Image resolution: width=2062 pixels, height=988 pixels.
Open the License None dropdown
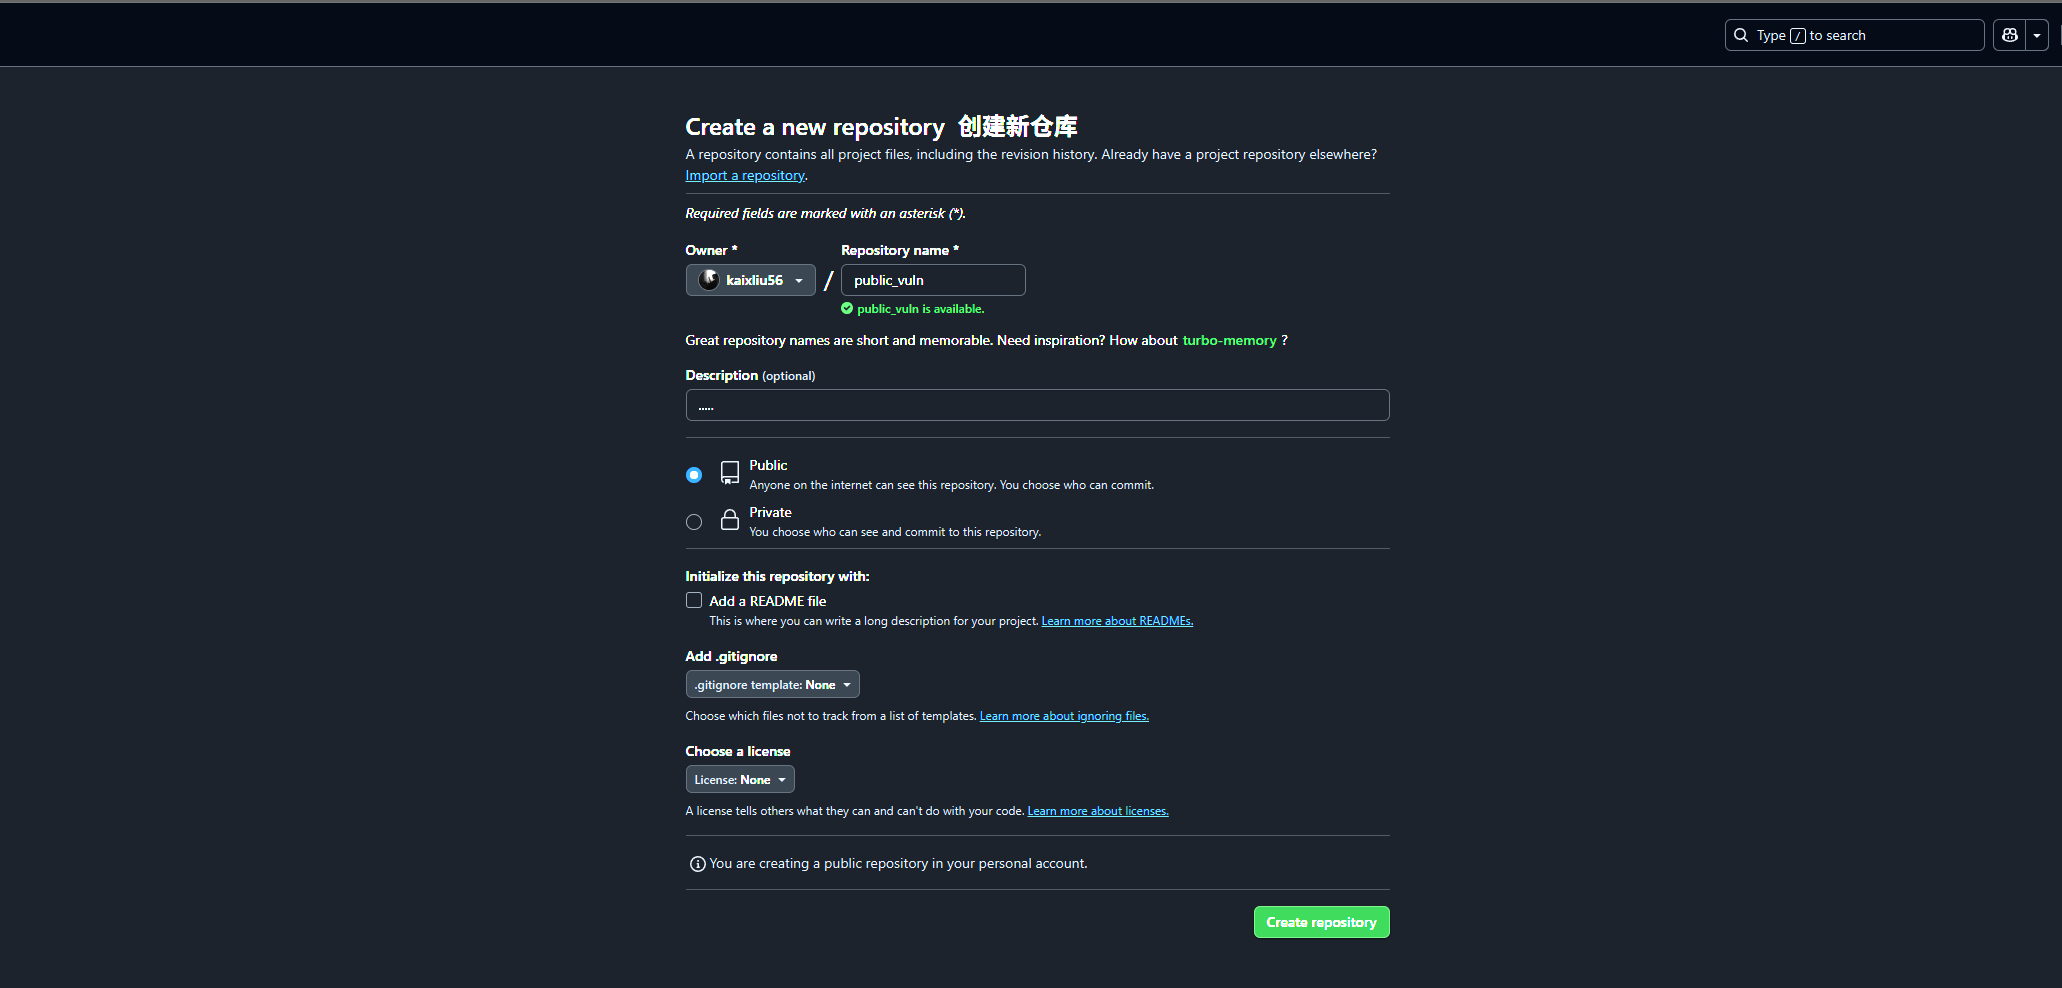click(740, 780)
